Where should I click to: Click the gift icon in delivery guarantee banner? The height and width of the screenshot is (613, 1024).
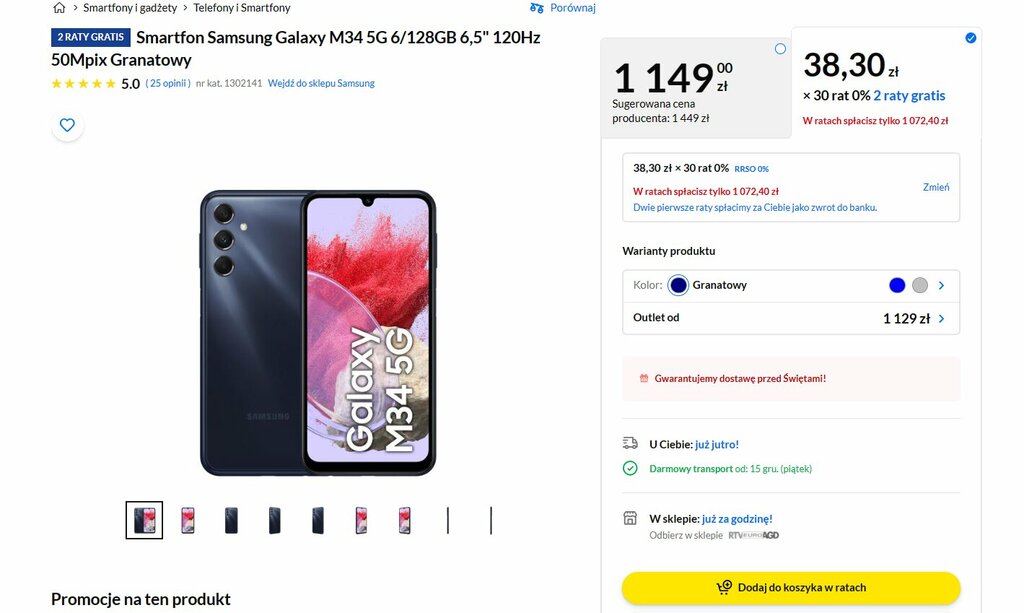click(x=644, y=378)
